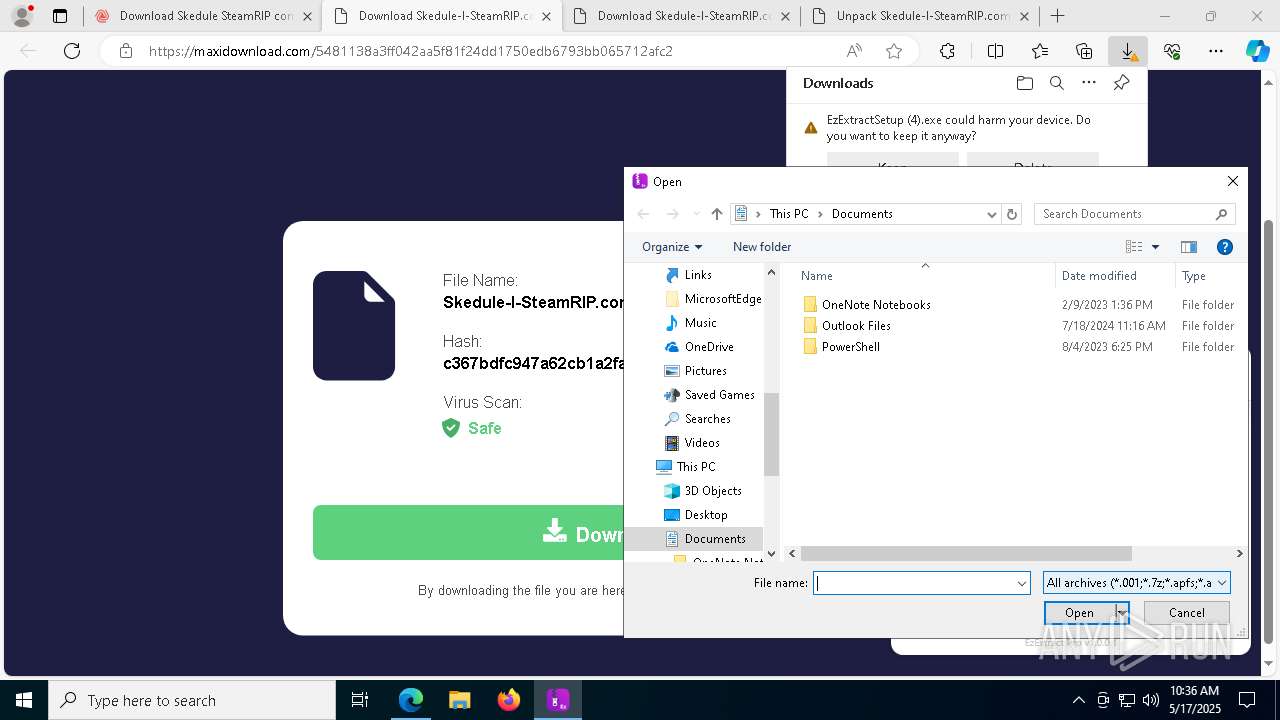Open the Copilot icon
Screen dimensions: 1280x720
[1257, 51]
